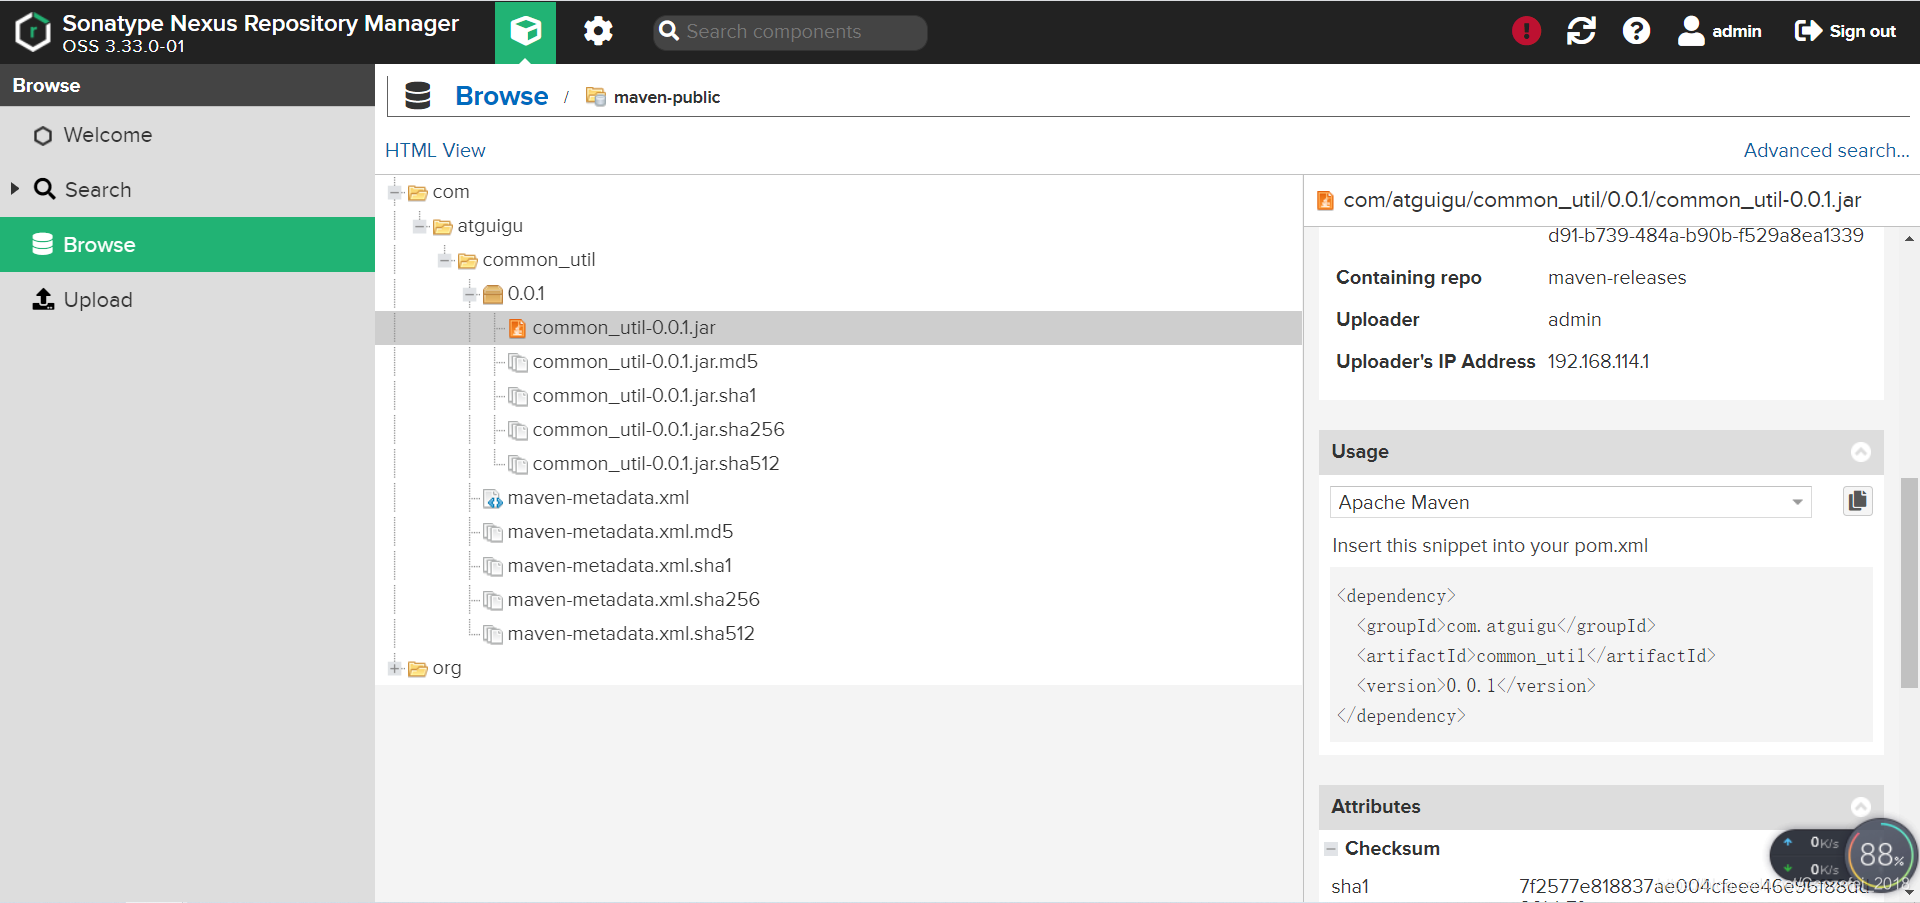The width and height of the screenshot is (1920, 903).
Task: Click jar icon in details panel header
Action: coord(1325,201)
